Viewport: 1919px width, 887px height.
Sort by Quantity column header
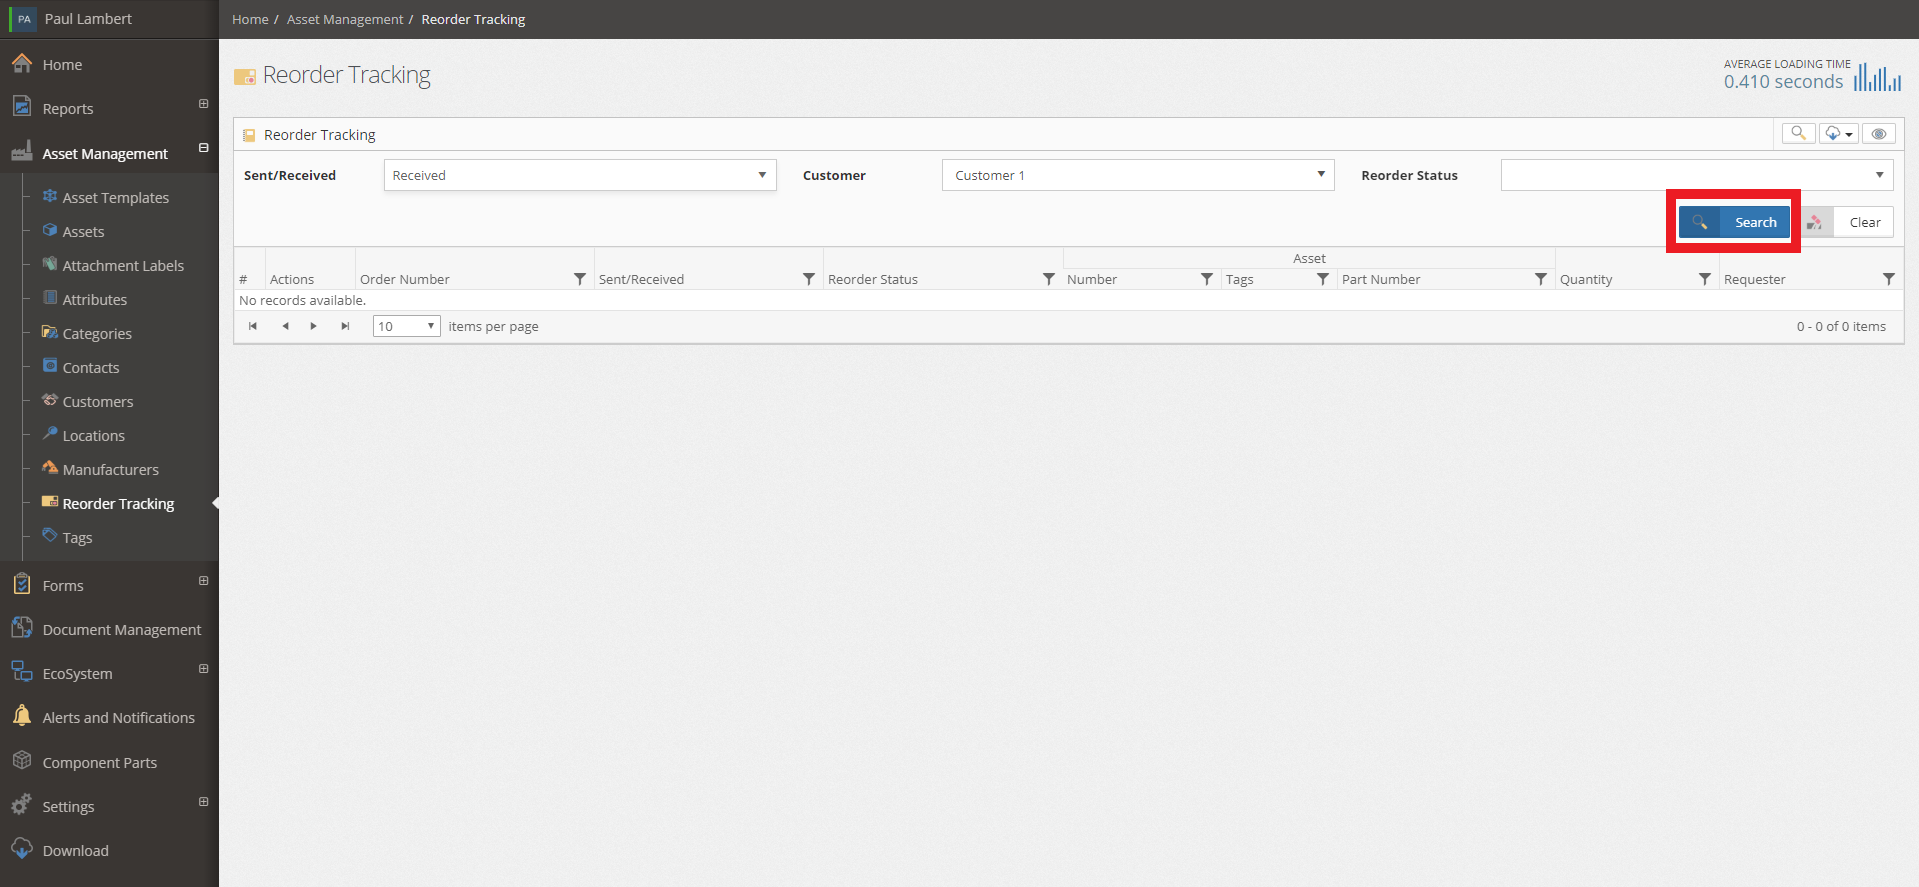tap(1586, 279)
